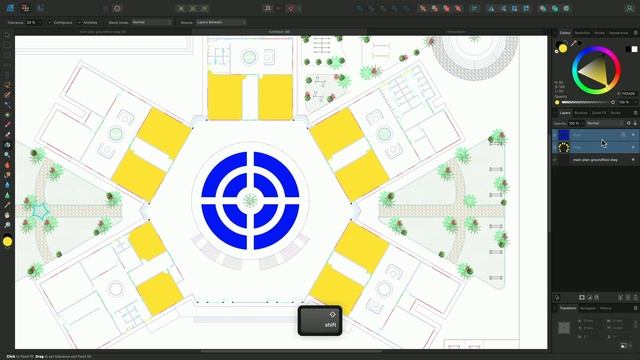This screenshot has height=360, width=640.
Task: Open the account icon at top right
Action: (629, 8)
